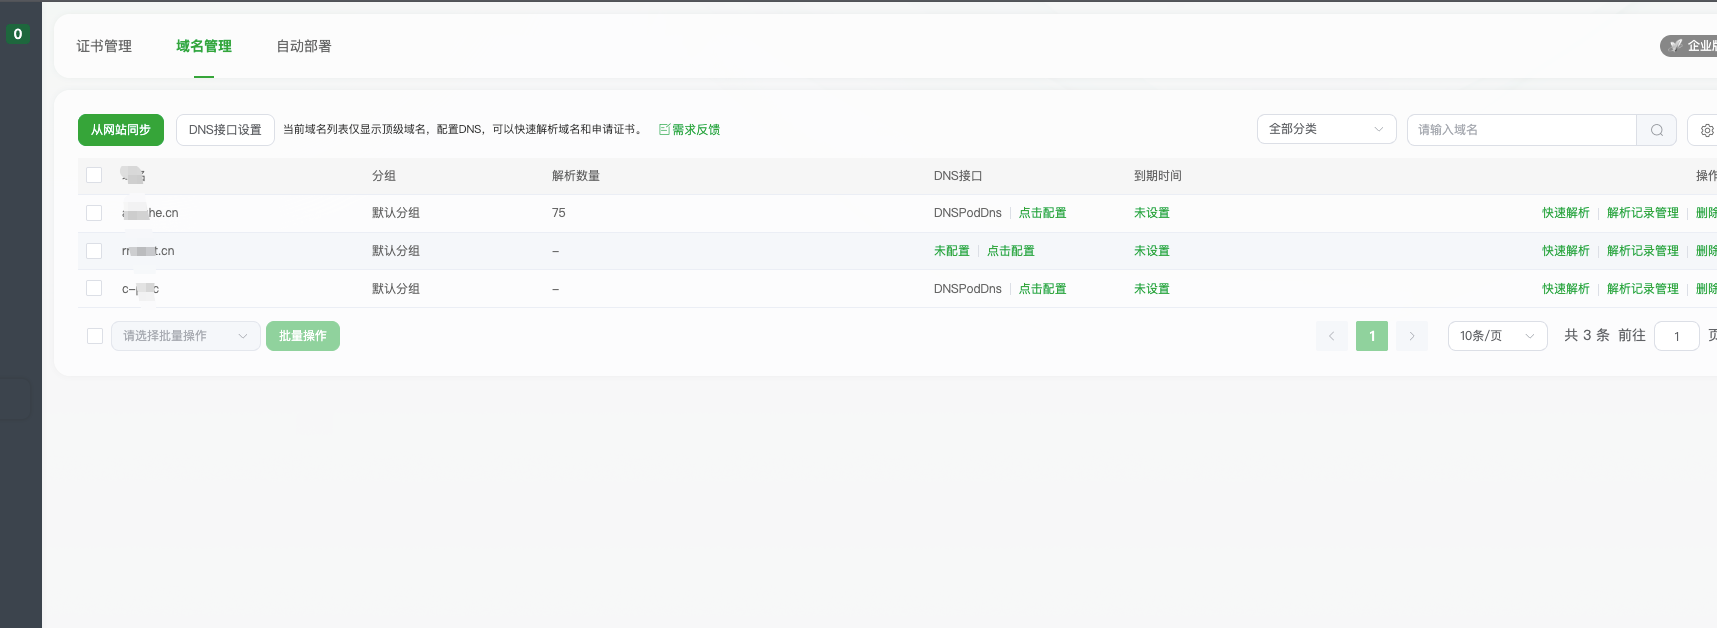The image size is (1717, 628).
Task: Toggle the select-all checkbox in table header
Action: 94,175
